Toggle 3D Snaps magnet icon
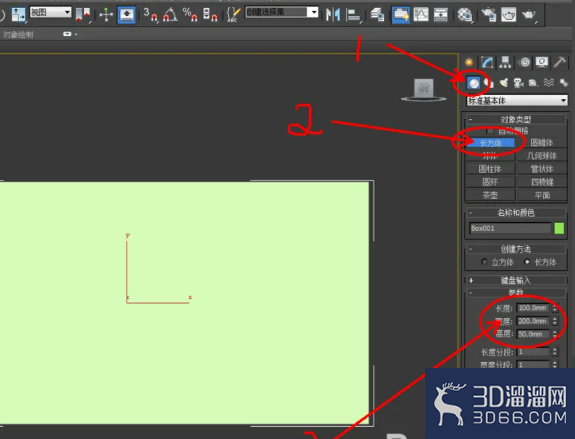575x439 pixels. click(151, 15)
